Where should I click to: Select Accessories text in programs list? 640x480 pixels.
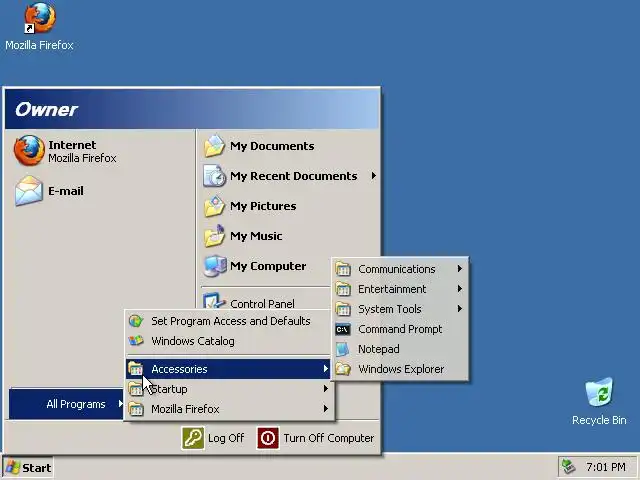pyautogui.click(x=179, y=369)
